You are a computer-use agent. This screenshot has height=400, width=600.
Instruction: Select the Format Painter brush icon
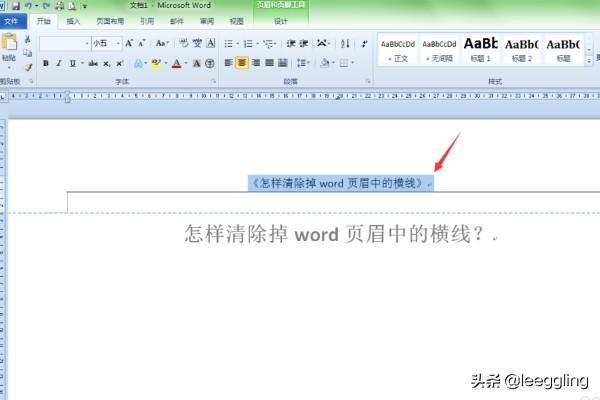pos(28,67)
